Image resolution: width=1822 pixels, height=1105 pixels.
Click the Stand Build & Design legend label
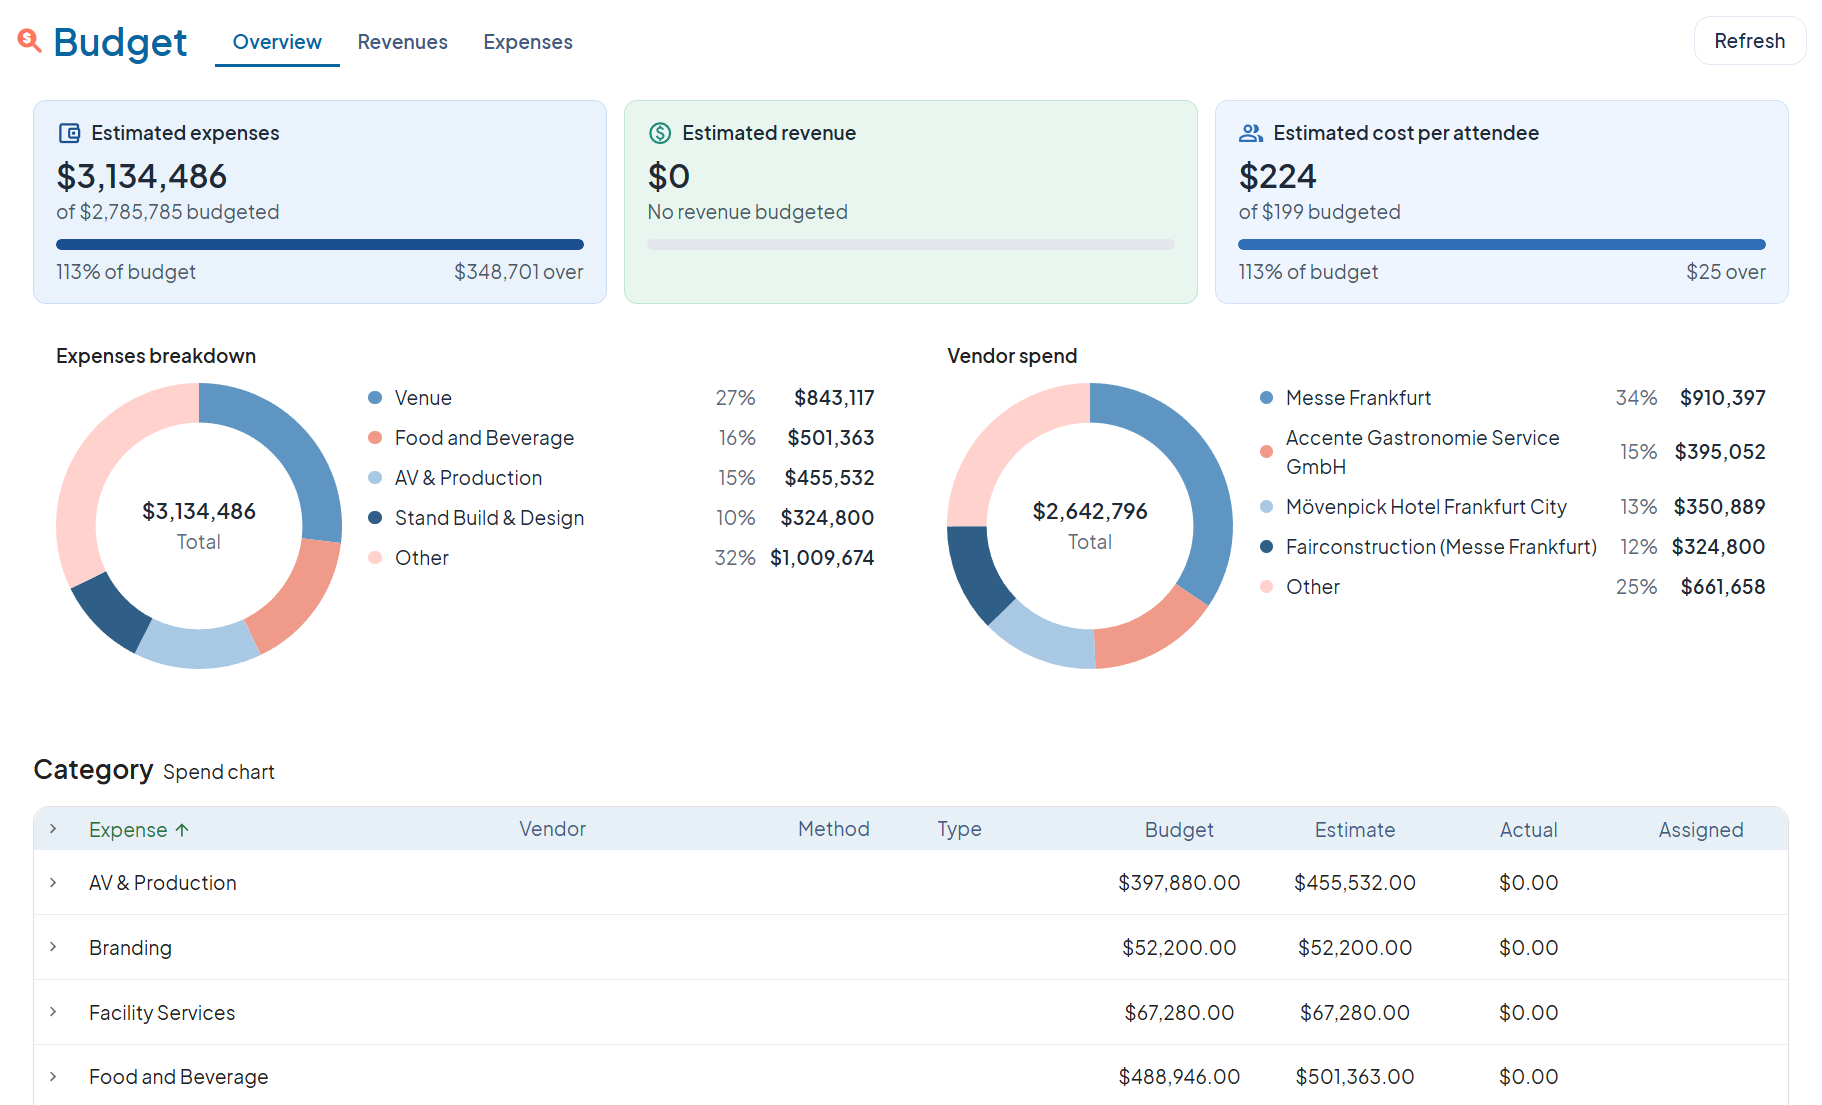pyautogui.click(x=489, y=518)
